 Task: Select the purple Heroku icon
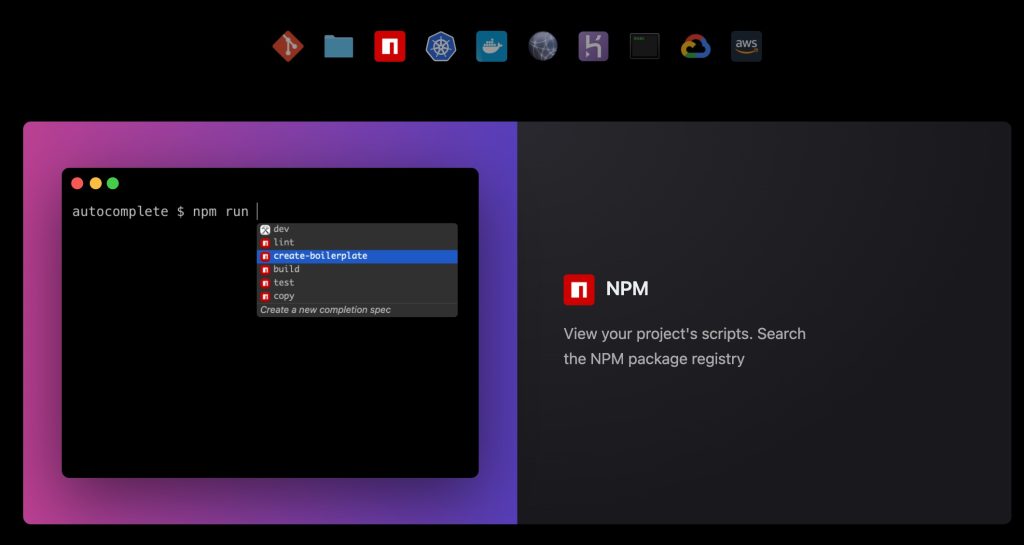pyautogui.click(x=593, y=46)
